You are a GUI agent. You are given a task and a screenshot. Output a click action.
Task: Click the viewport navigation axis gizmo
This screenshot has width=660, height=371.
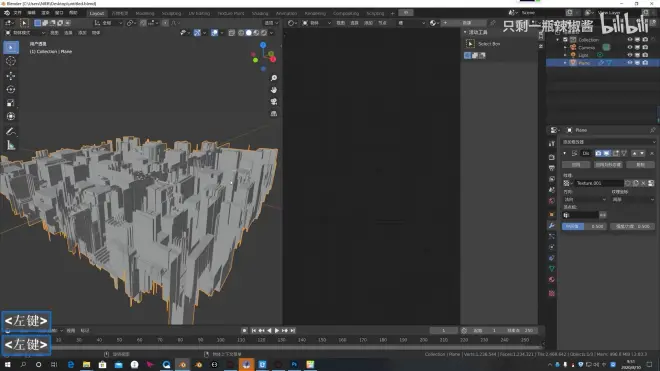tap(263, 56)
